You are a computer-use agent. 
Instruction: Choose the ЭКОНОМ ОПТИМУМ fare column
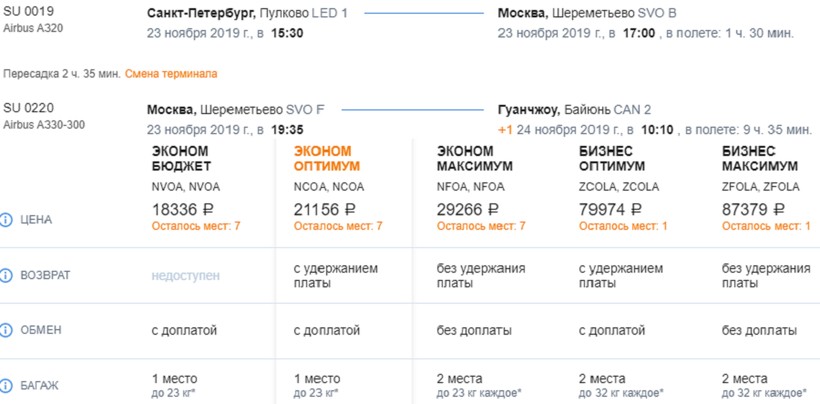point(326,157)
